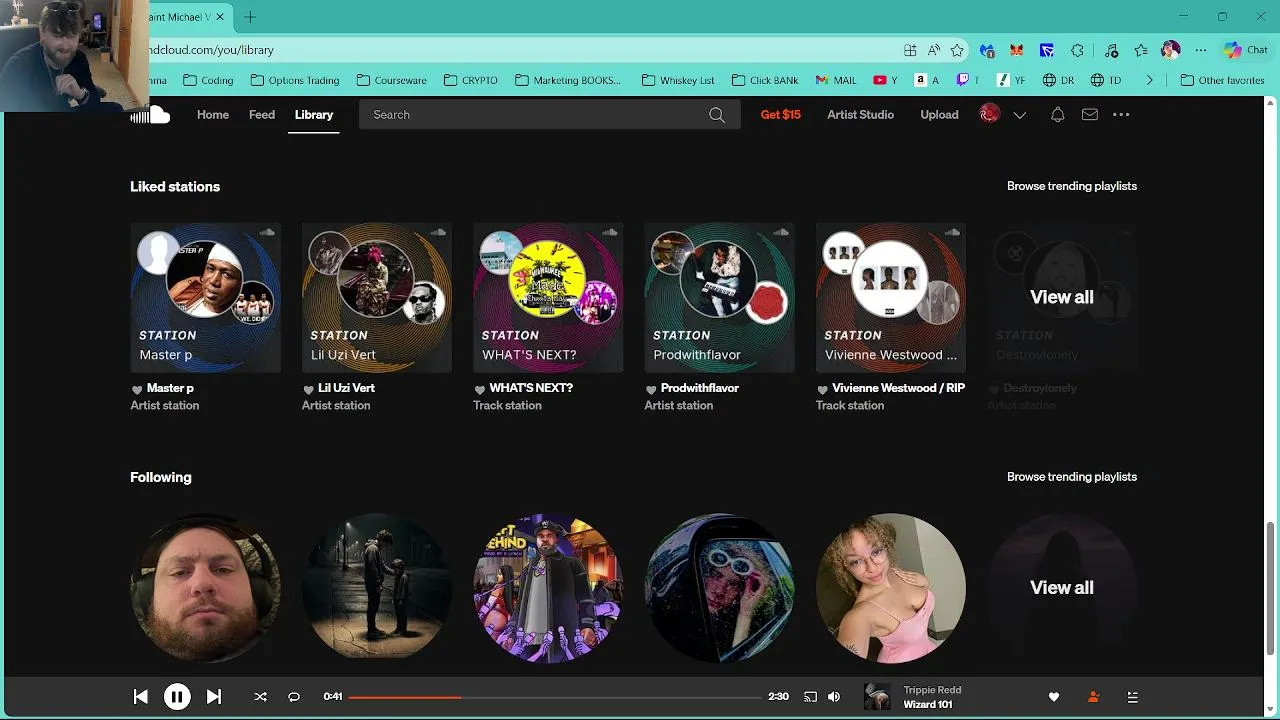Open the Get $15 offer link
The width and height of the screenshot is (1280, 720).
[781, 115]
